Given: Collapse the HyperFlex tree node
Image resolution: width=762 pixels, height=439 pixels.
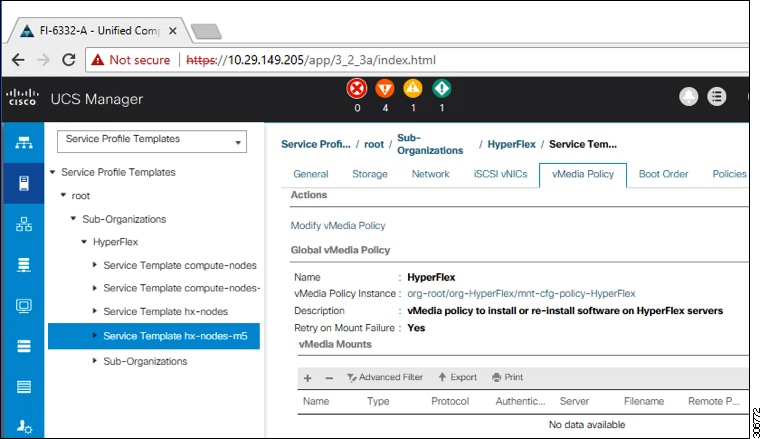Looking at the screenshot, I should tap(84, 242).
